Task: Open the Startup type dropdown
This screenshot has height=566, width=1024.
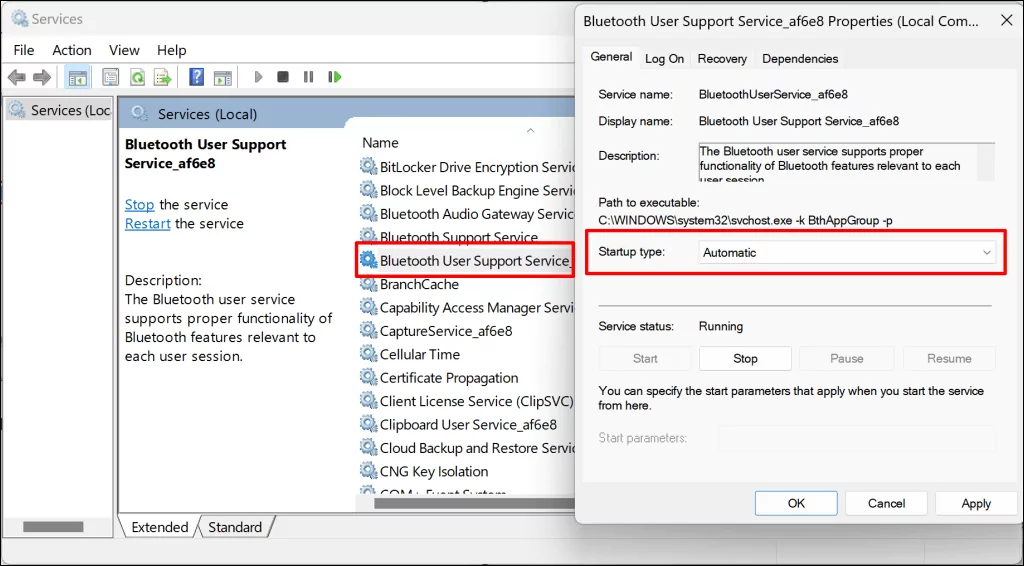Action: tap(846, 253)
